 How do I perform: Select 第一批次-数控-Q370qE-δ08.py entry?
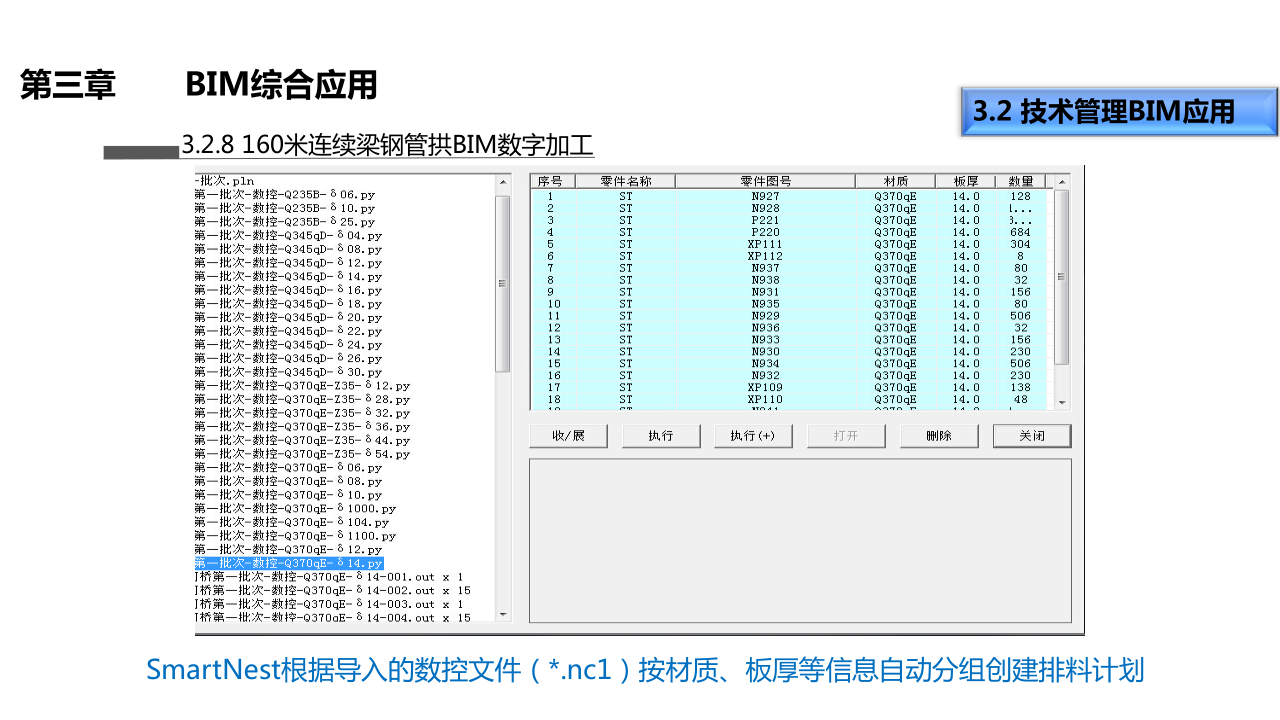pos(288,482)
